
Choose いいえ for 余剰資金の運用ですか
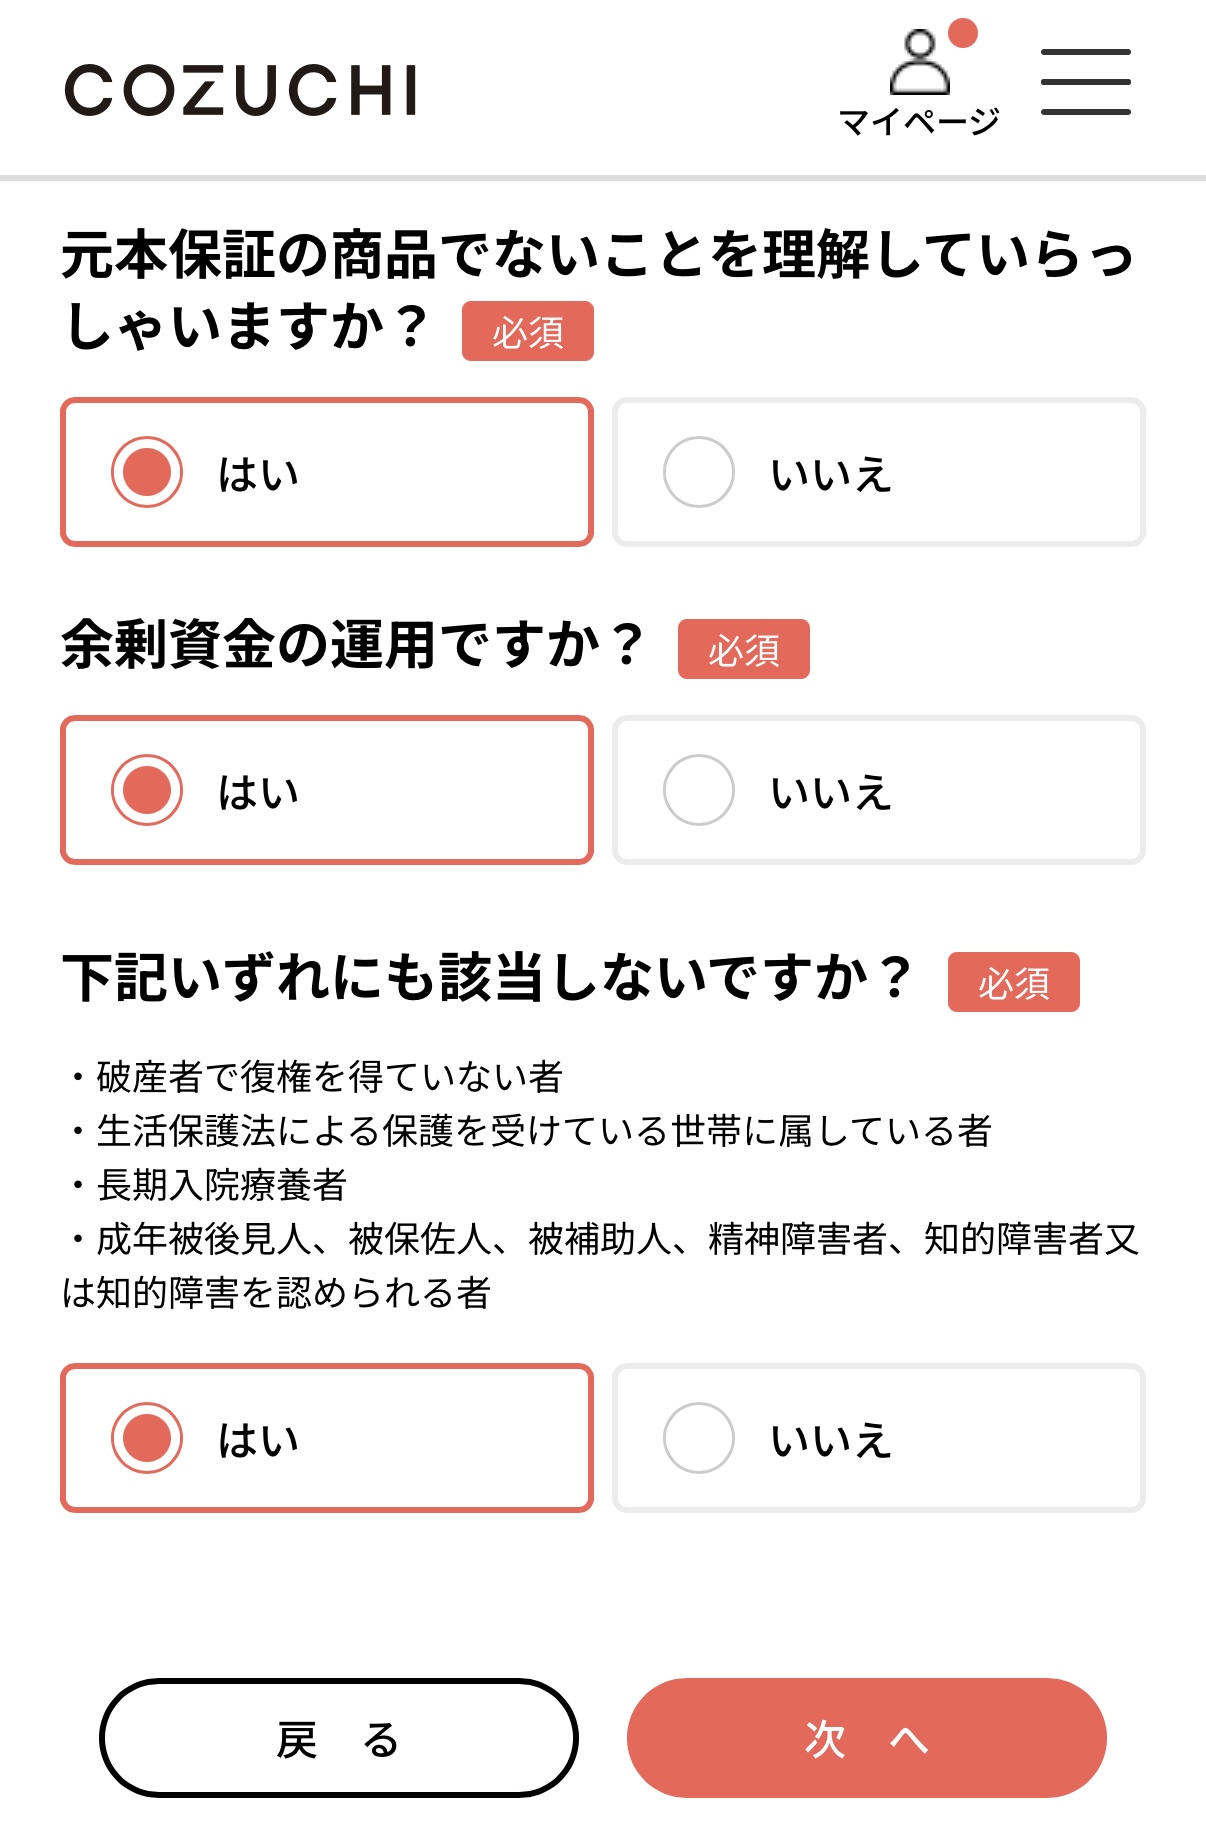click(x=878, y=790)
